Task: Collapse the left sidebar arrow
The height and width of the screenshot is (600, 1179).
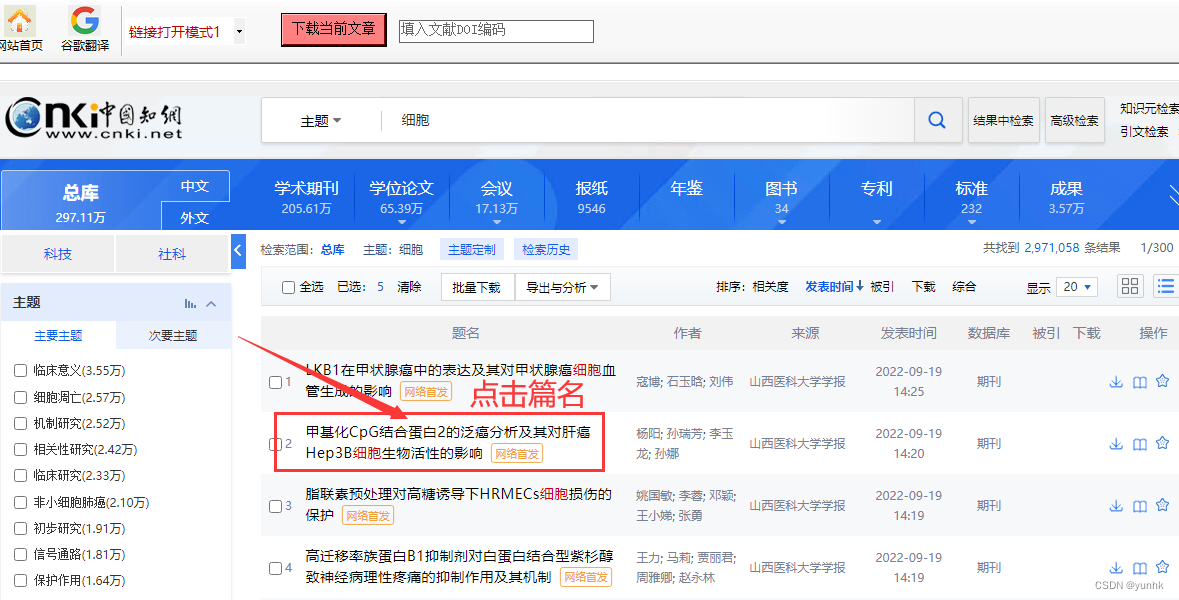Action: (x=238, y=250)
